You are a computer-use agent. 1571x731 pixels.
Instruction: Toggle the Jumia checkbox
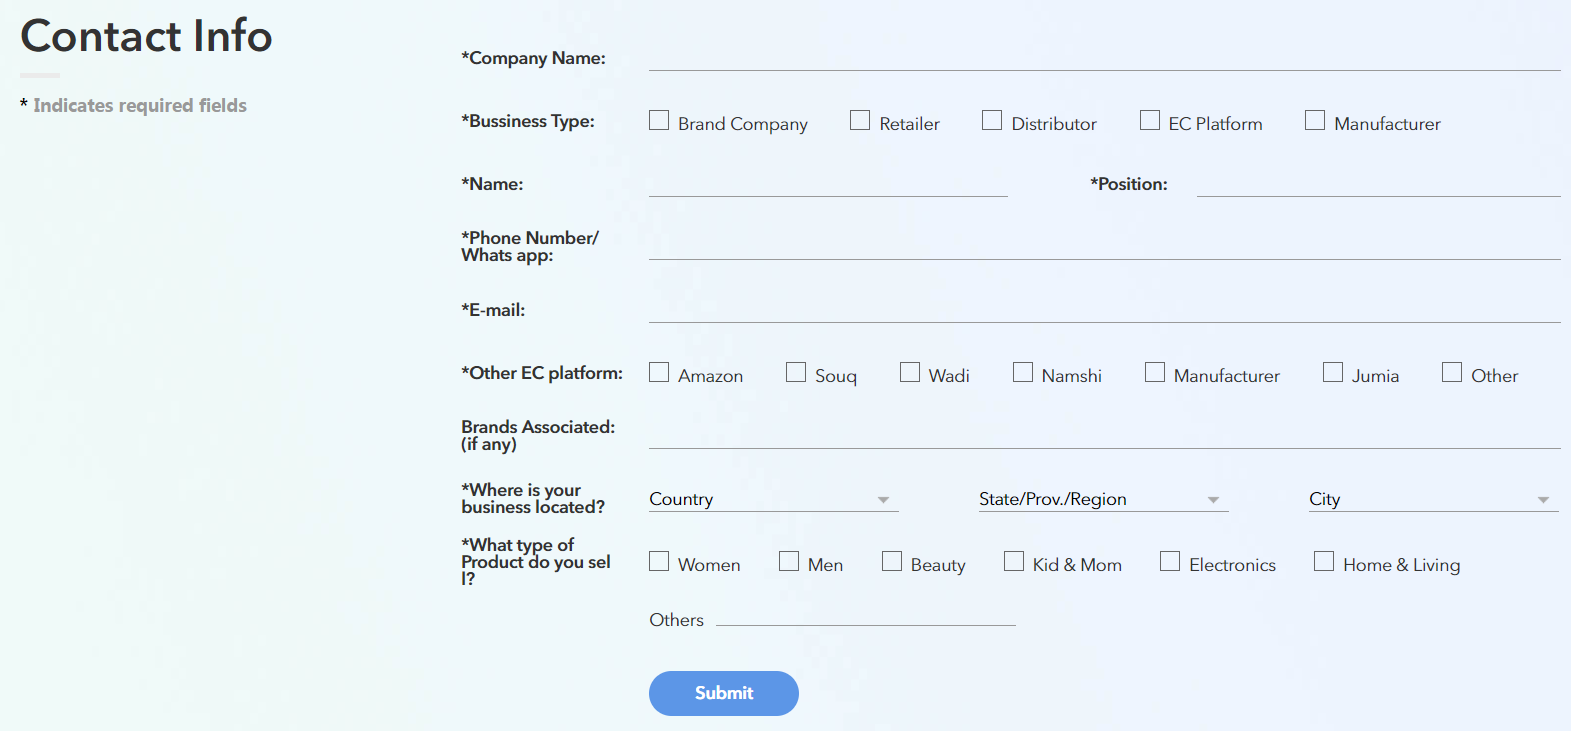coord(1333,373)
